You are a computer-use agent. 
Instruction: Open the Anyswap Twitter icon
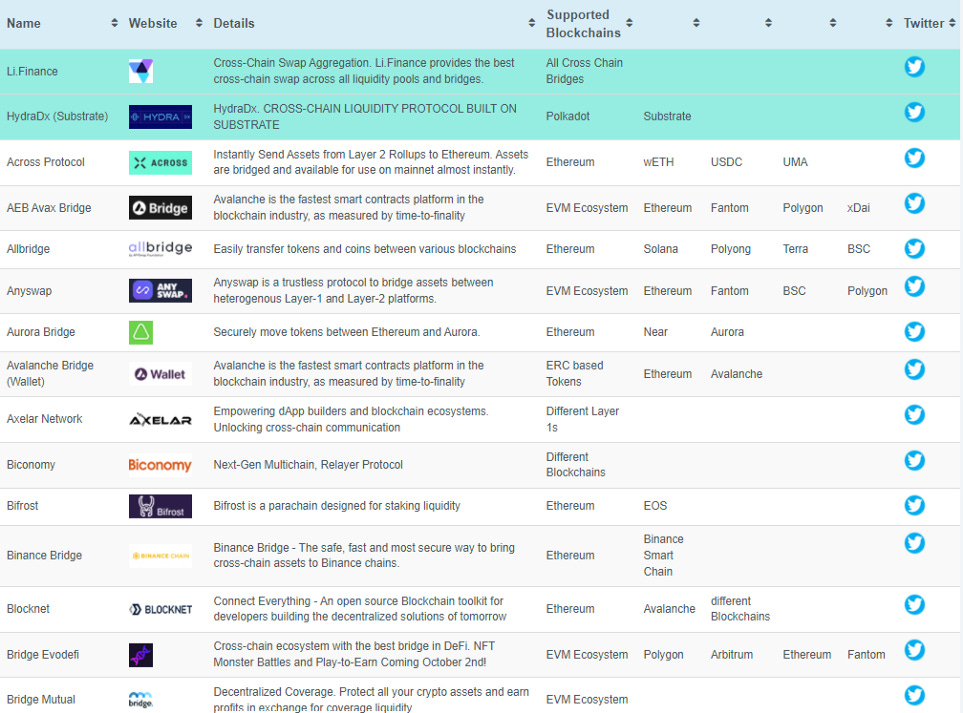914,286
